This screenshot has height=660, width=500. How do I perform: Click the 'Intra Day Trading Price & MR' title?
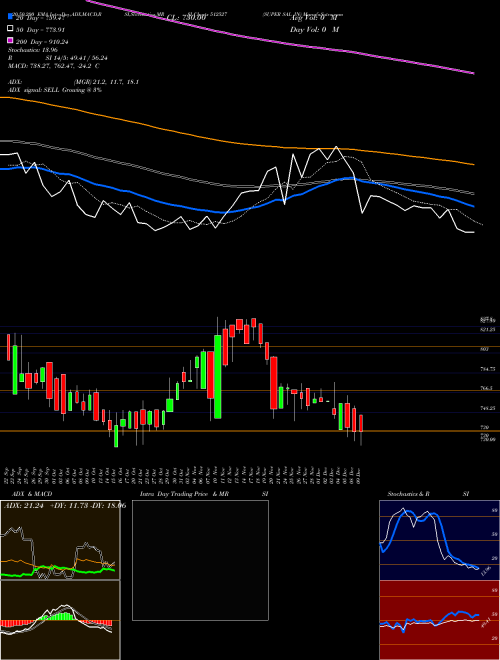184,494
